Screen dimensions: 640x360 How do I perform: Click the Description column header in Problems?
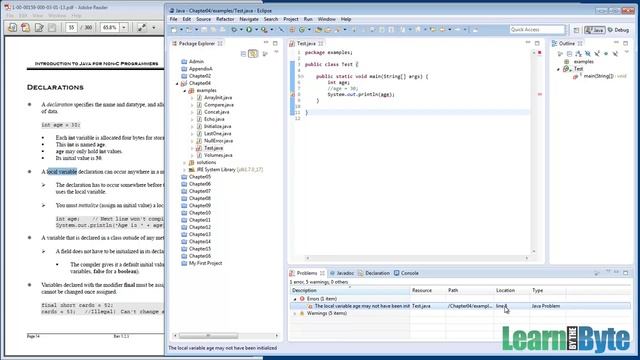point(350,291)
